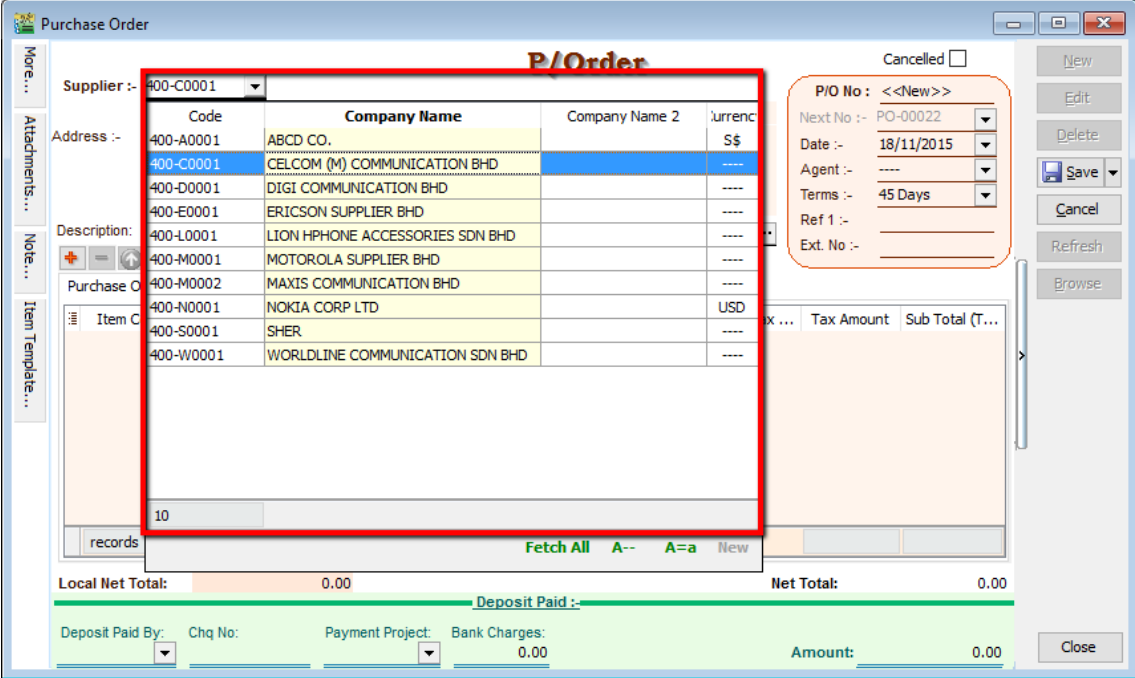Open the Attachments side tab
Image resolution: width=1135 pixels, height=678 pixels.
[x=29, y=163]
